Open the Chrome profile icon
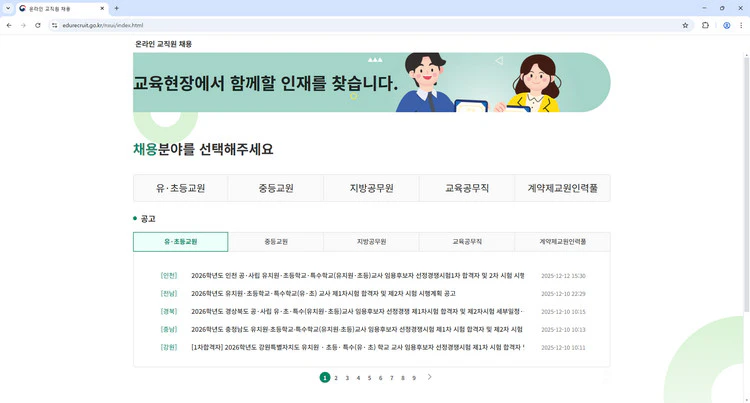The image size is (750, 403). (727, 25)
